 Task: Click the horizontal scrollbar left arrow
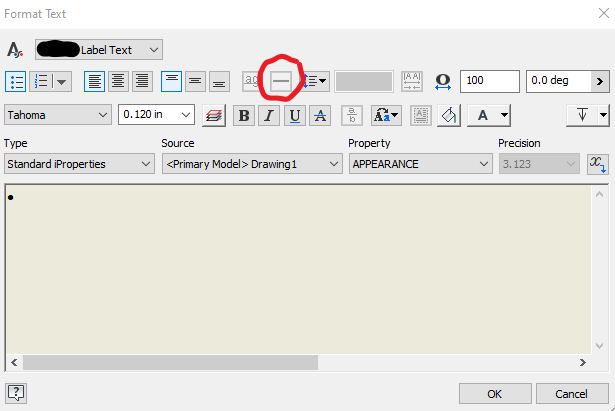click(14, 362)
